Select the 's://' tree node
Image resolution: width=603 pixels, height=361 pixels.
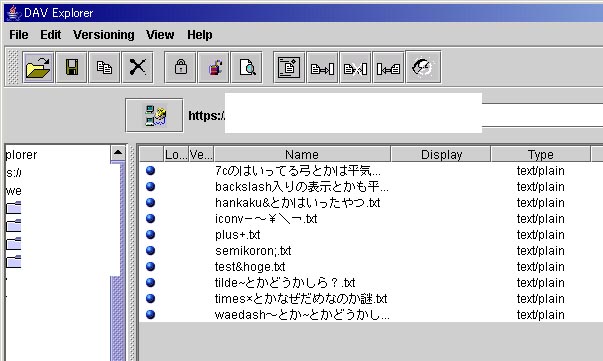[x=14, y=173]
